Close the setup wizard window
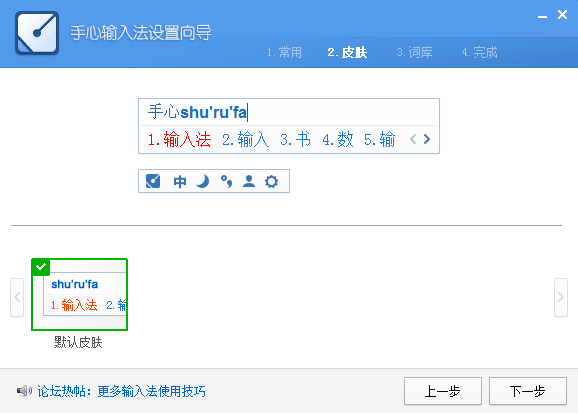This screenshot has height=413, width=578. [x=563, y=15]
